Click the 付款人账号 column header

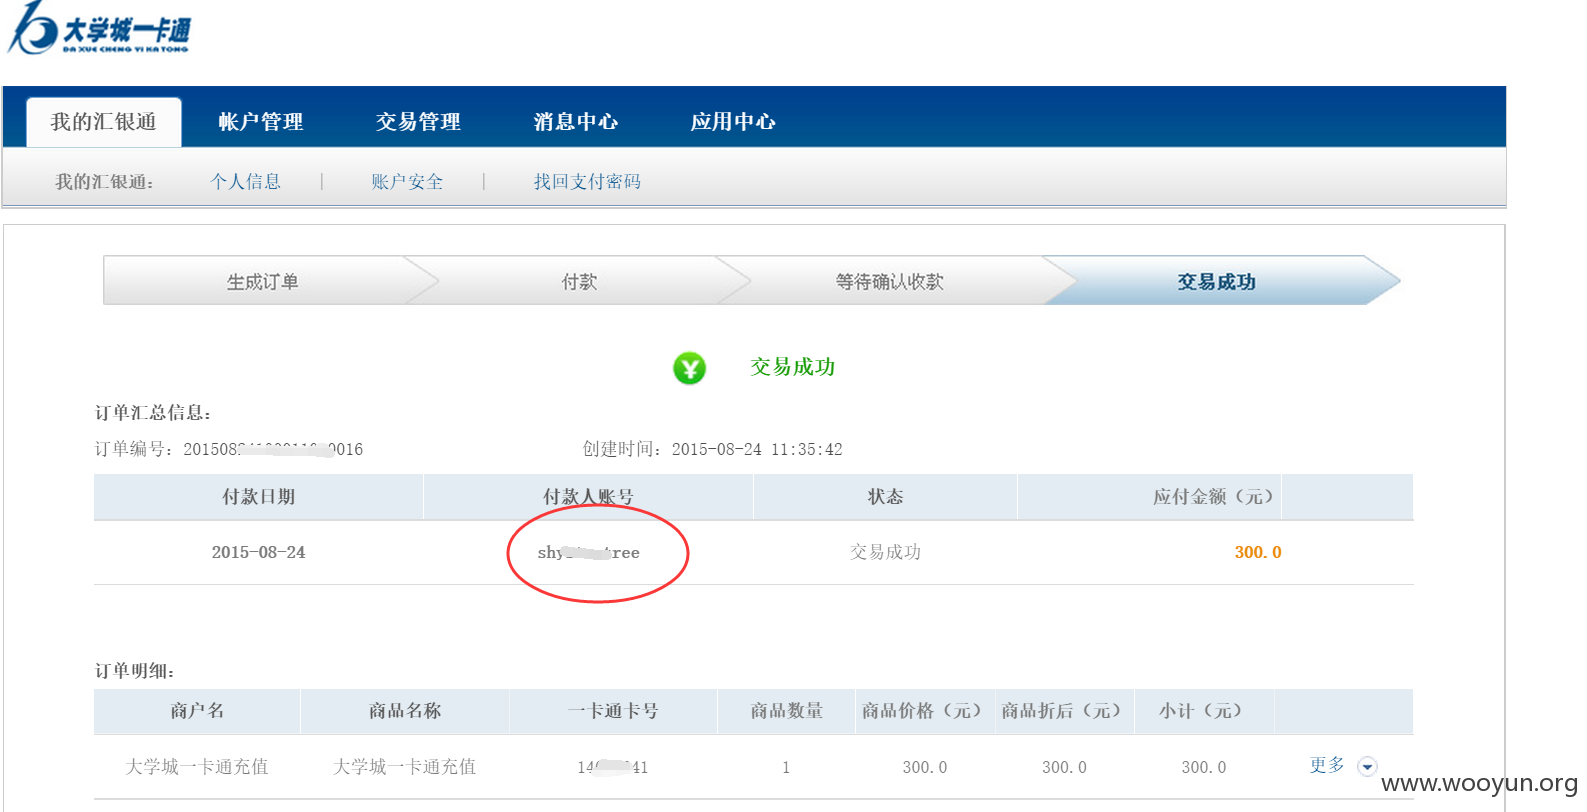click(x=588, y=497)
